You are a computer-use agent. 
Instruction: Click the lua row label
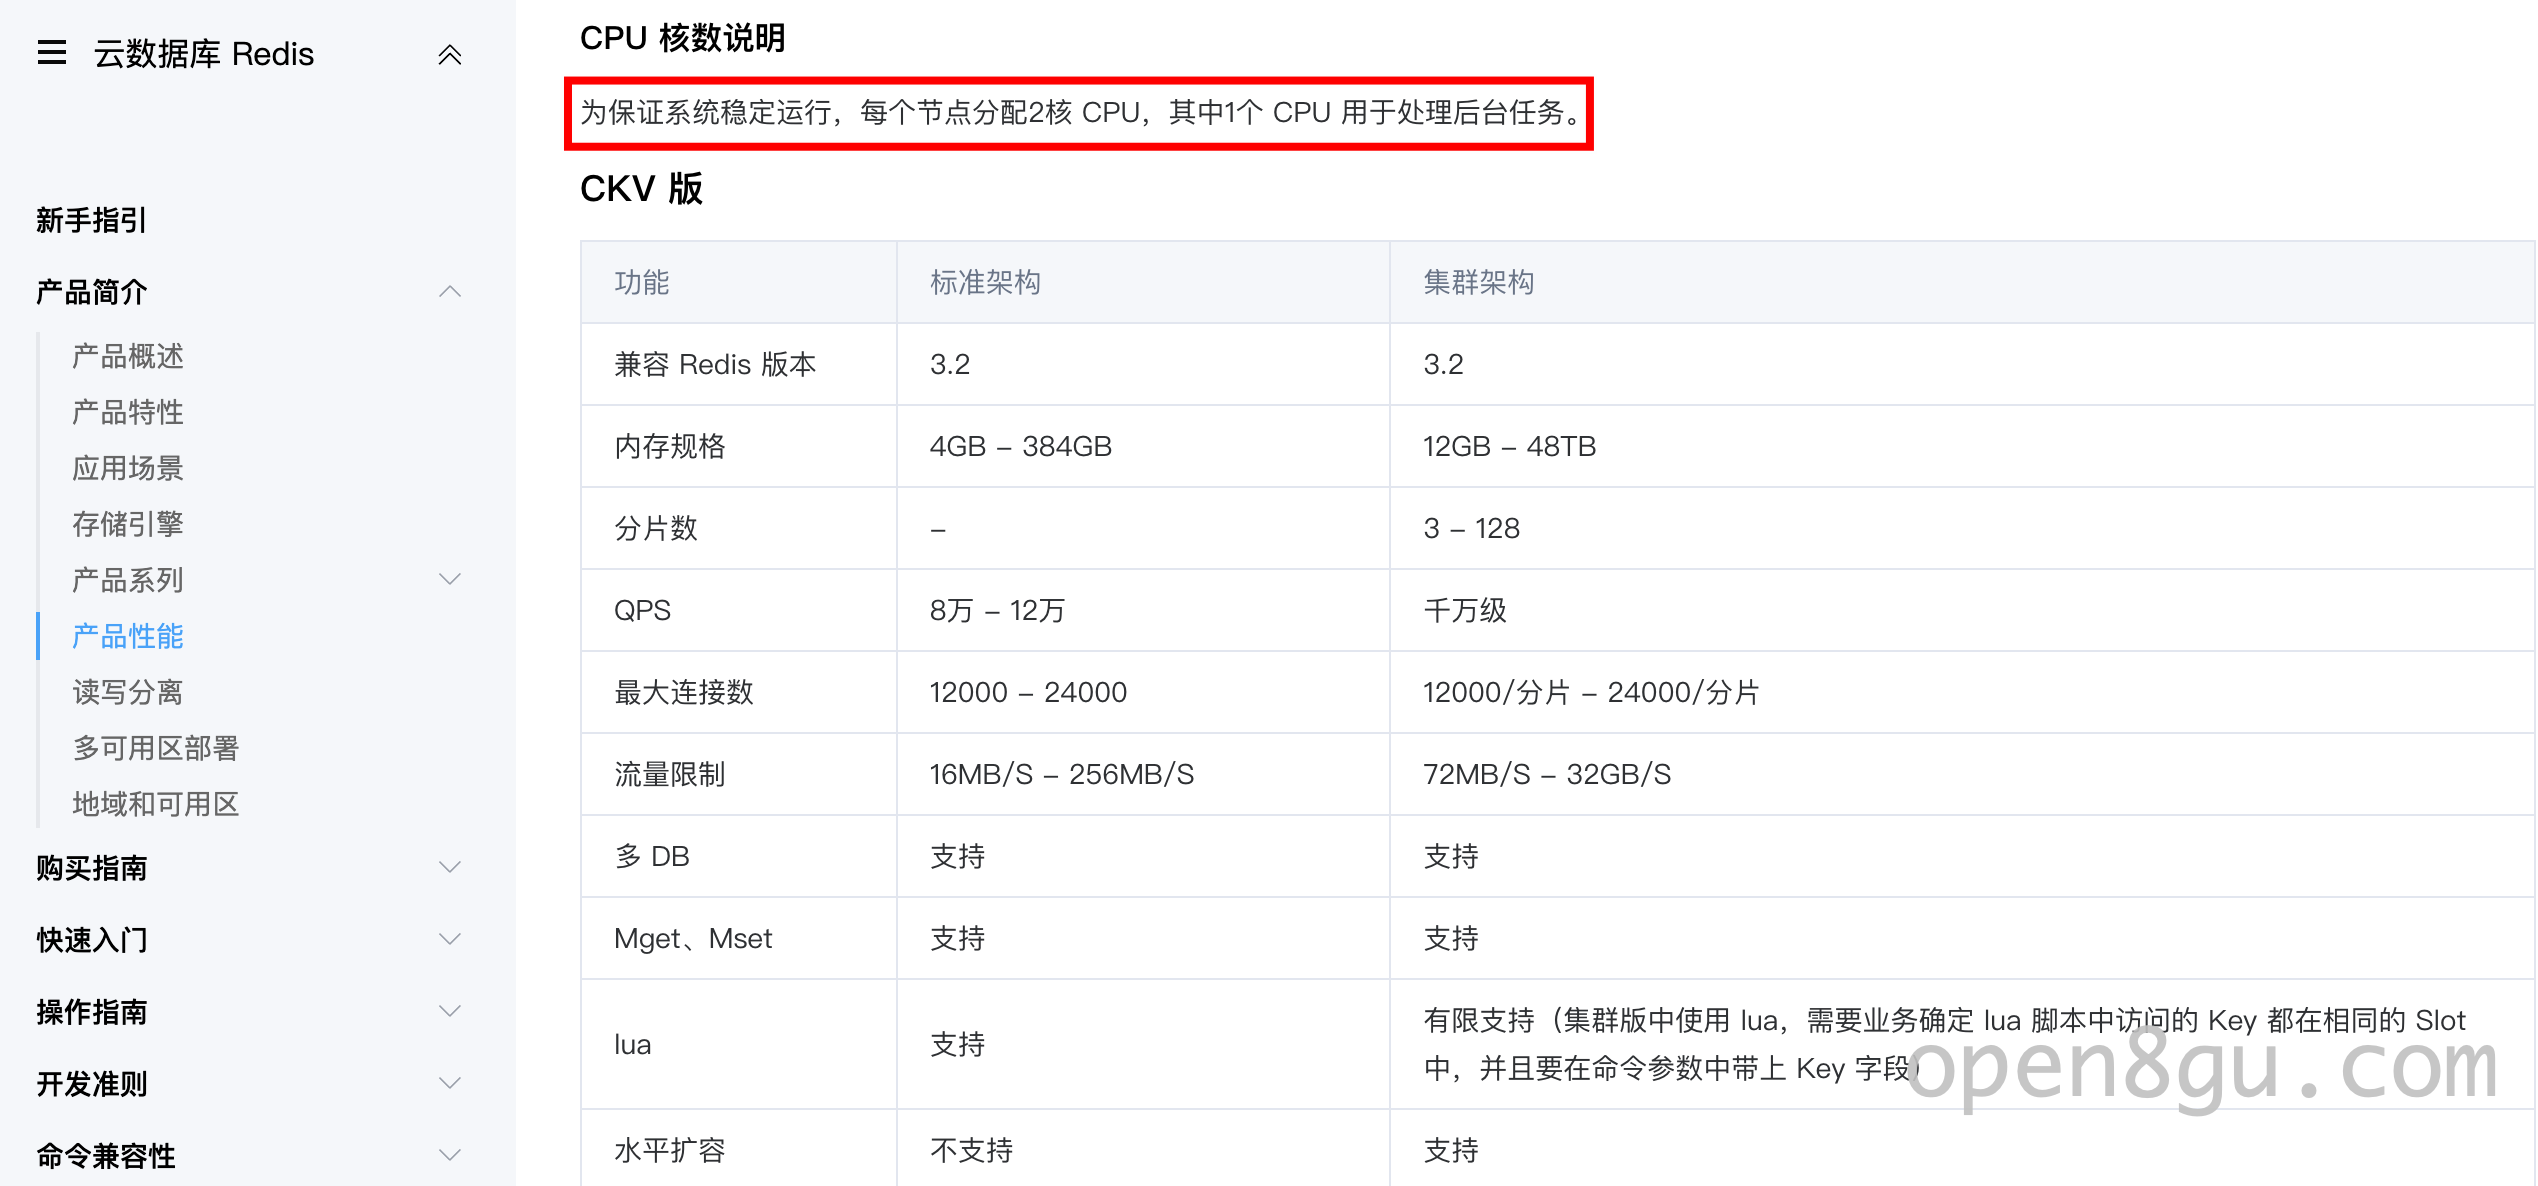tap(632, 1044)
